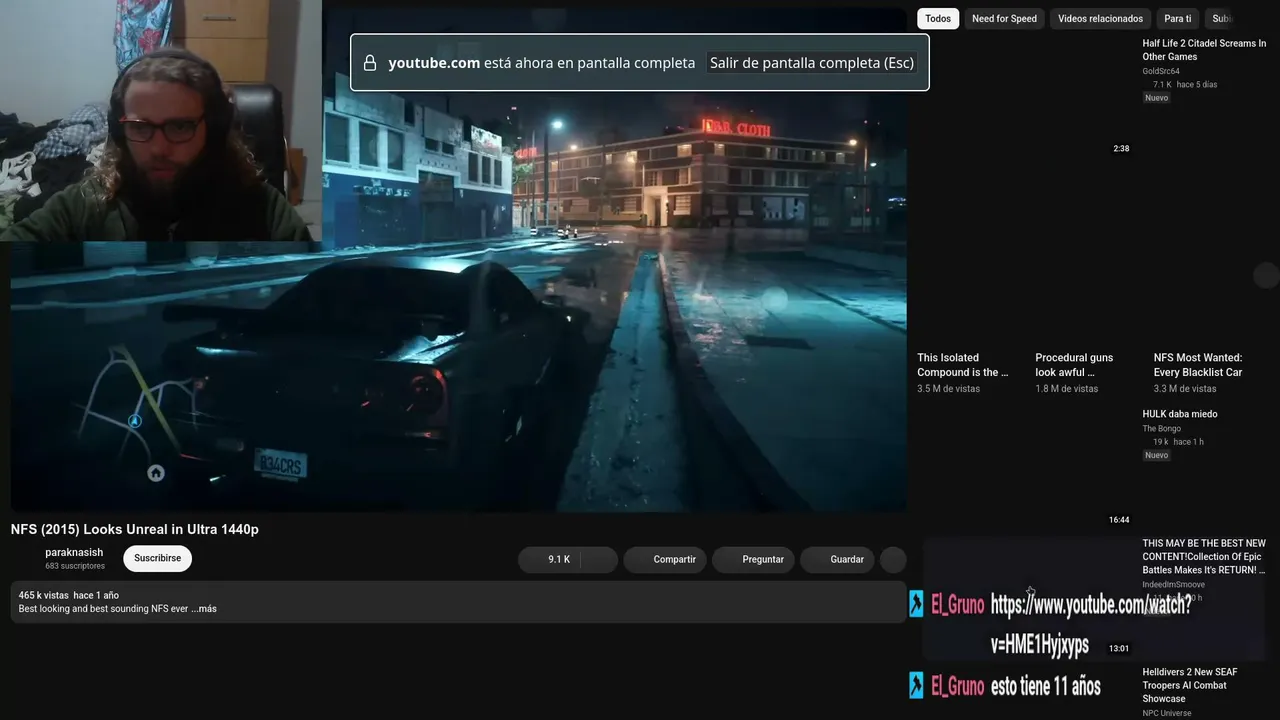Click the chat badge beside 'esto tiene 11 años'
The image size is (1280, 720).
pos(916,685)
